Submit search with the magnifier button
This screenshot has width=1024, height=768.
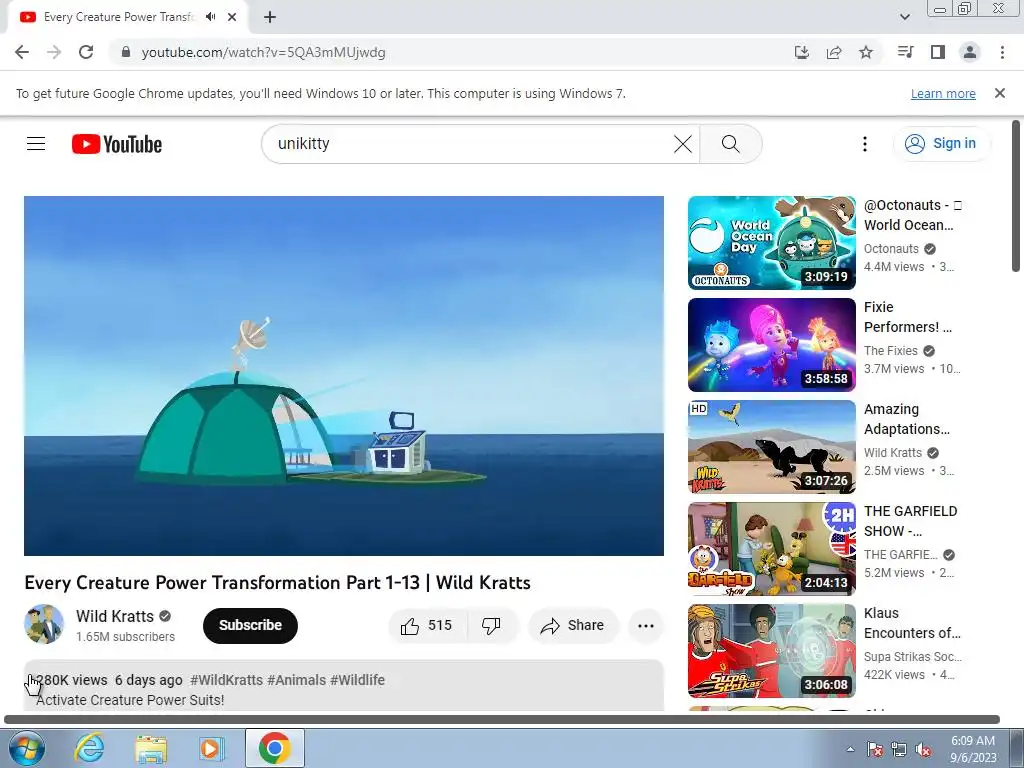coord(731,144)
